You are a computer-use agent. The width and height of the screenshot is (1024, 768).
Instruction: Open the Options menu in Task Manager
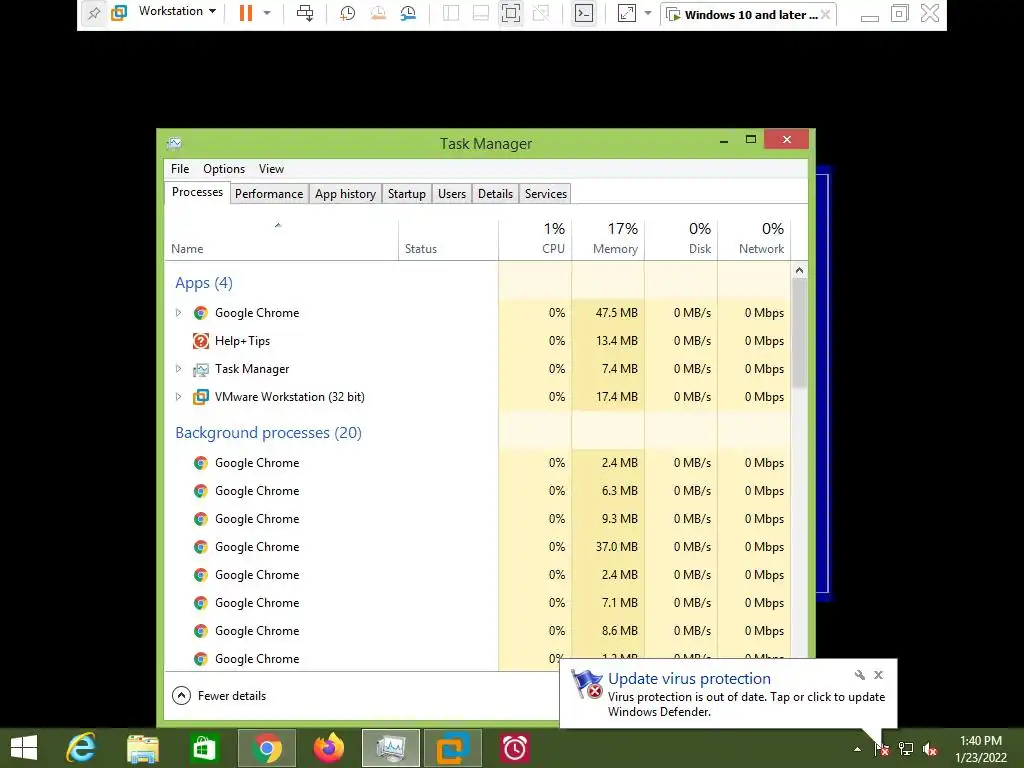pos(224,168)
